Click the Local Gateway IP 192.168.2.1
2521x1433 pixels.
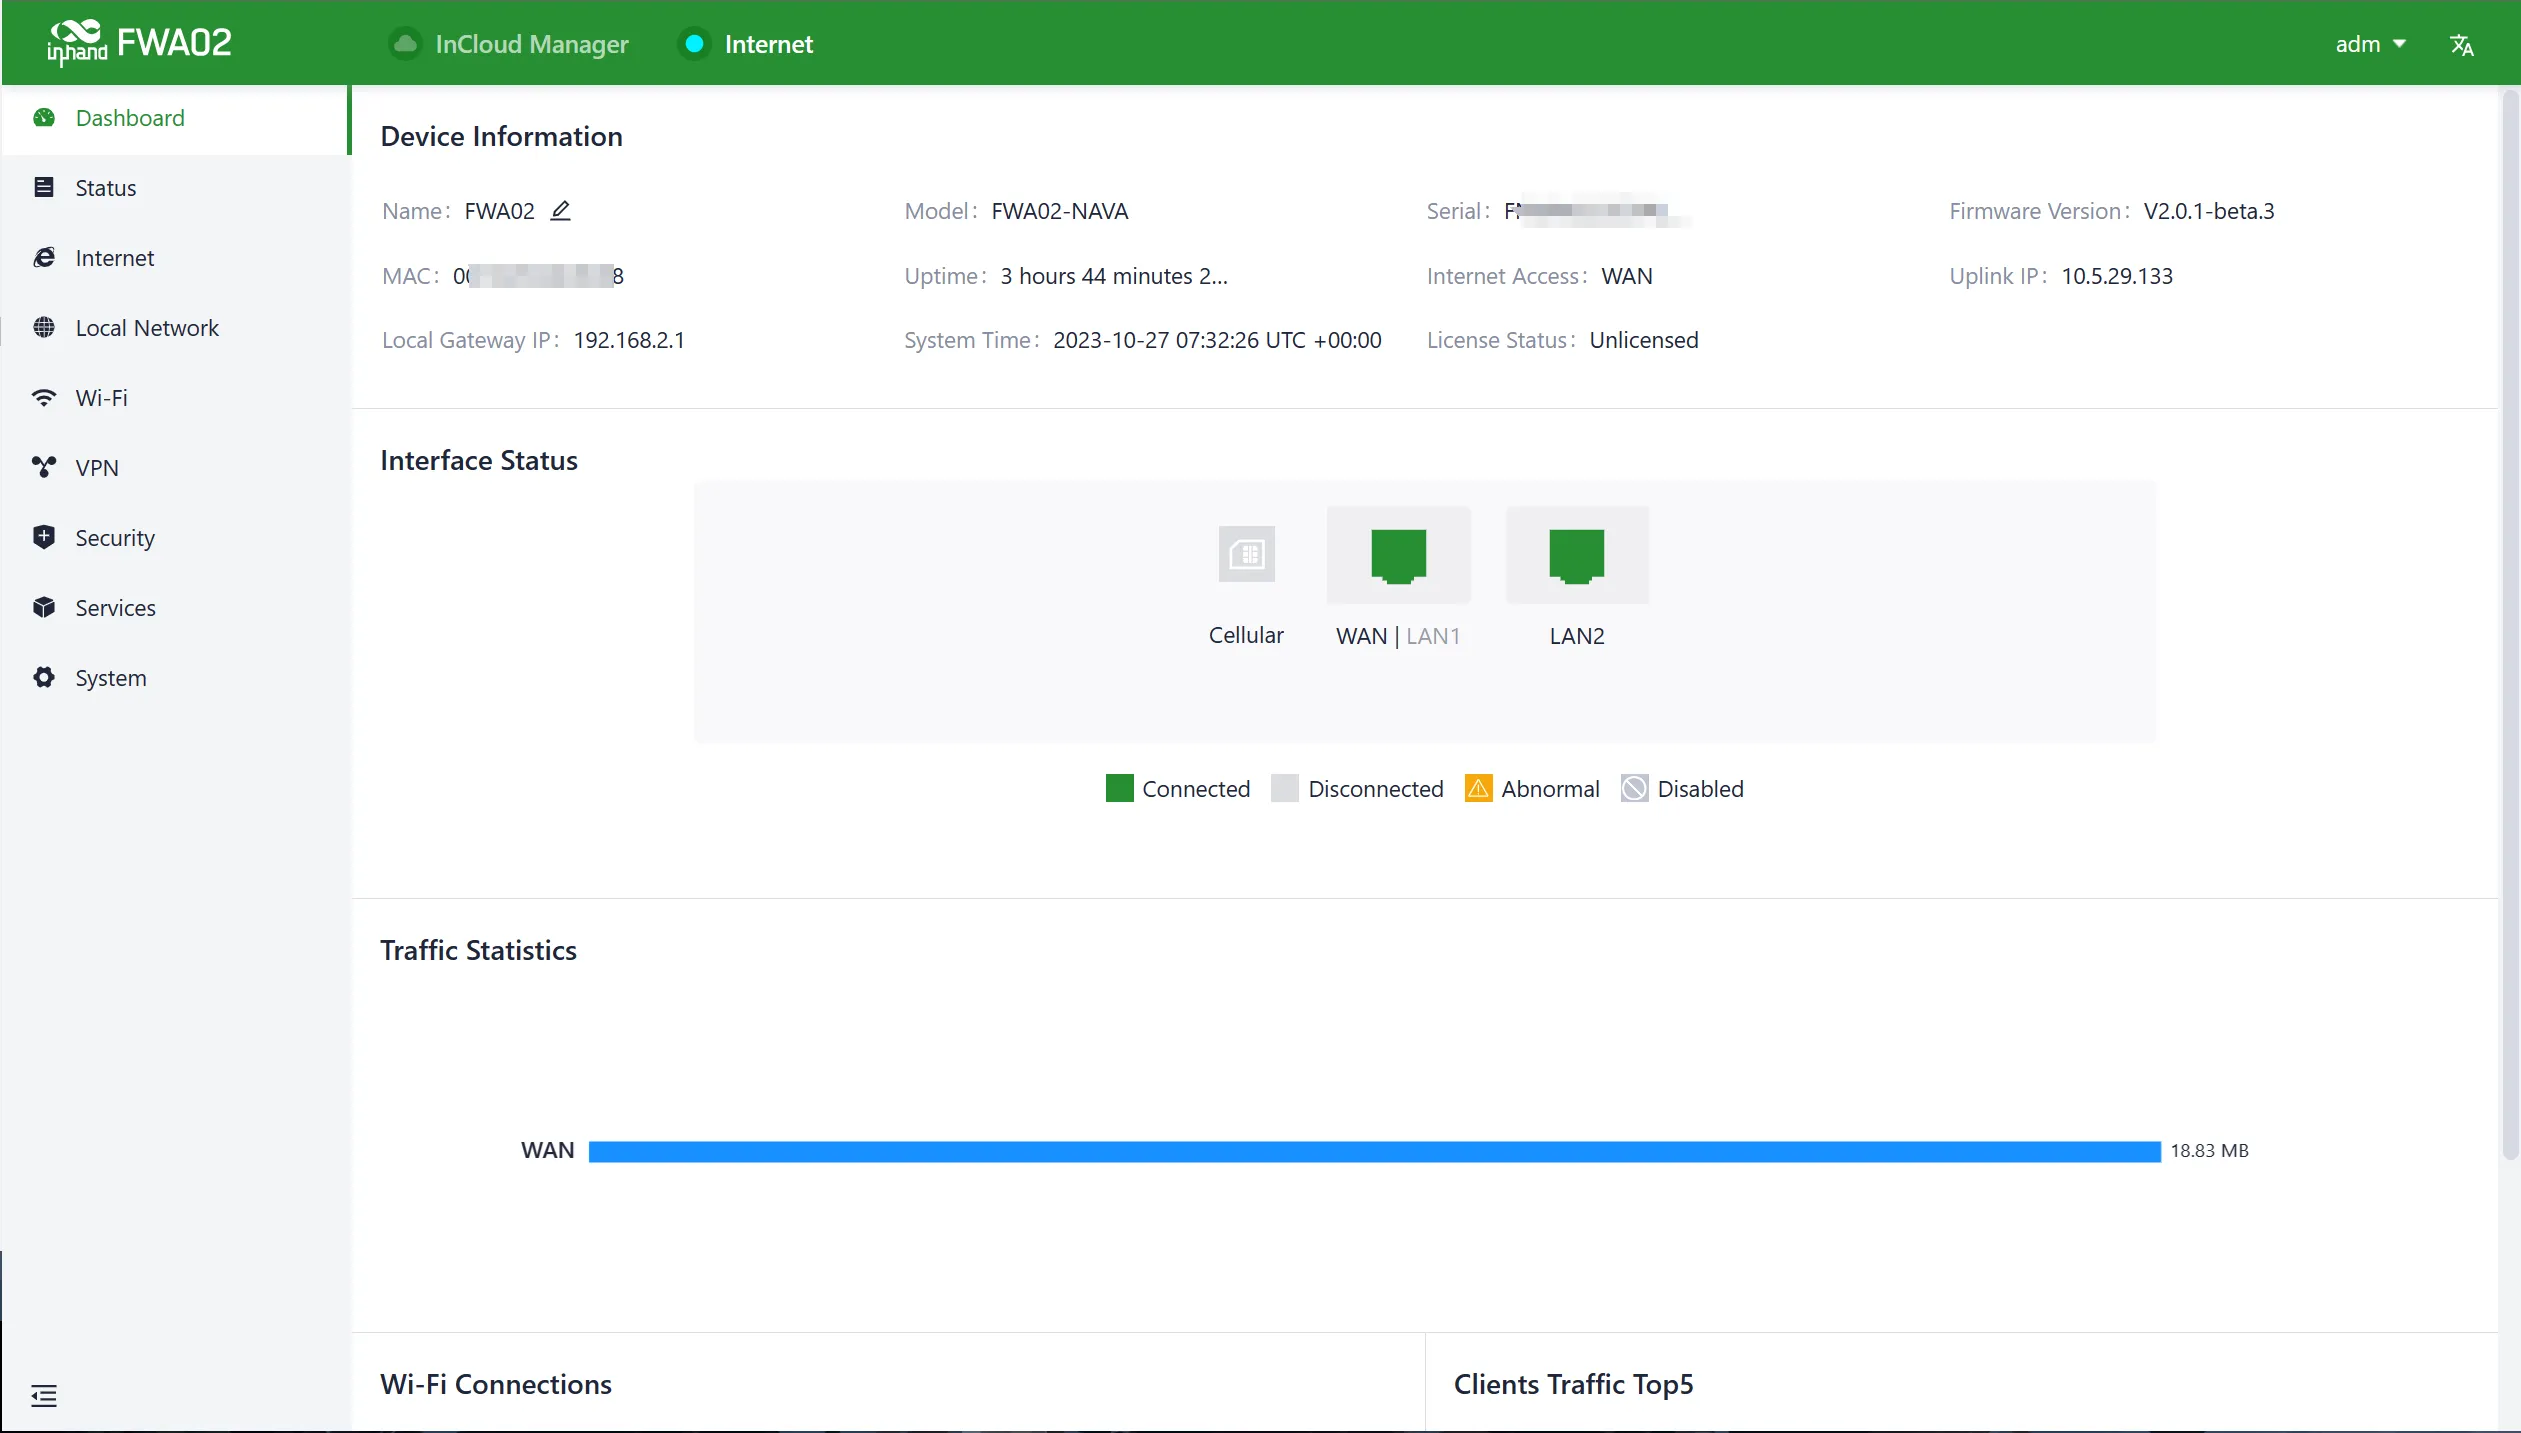point(629,340)
